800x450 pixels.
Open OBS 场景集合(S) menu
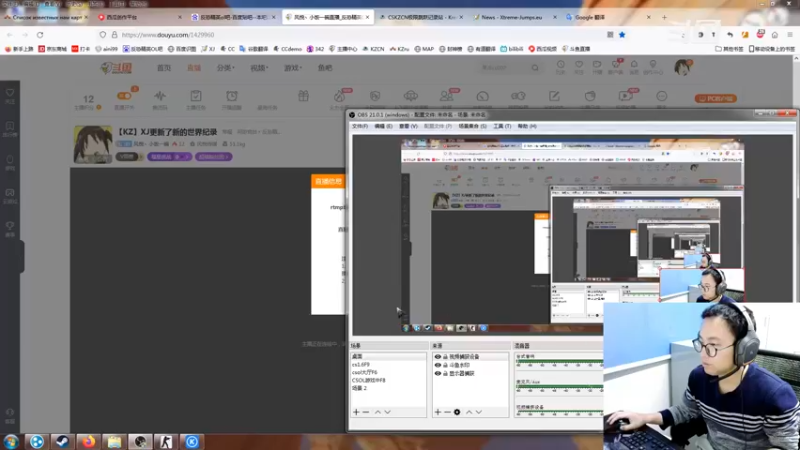(x=472, y=126)
